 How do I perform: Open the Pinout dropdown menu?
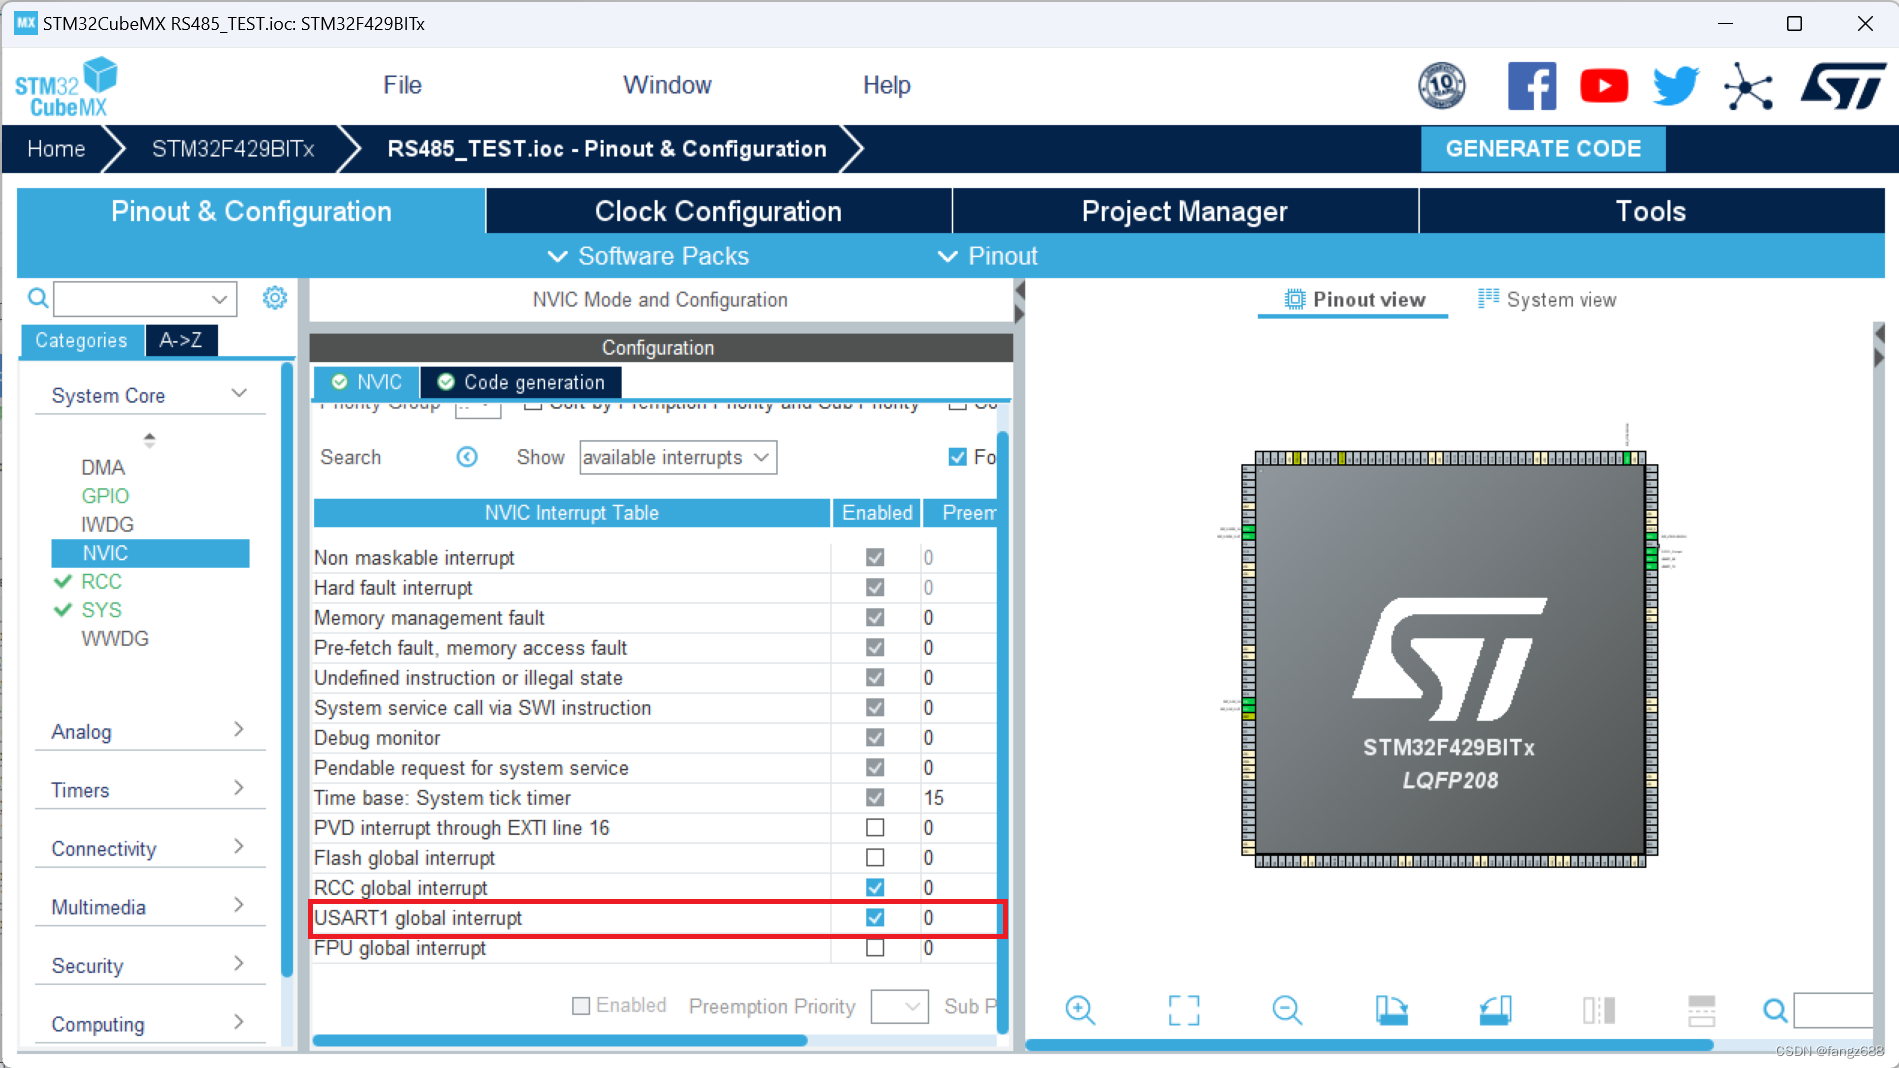pos(987,256)
